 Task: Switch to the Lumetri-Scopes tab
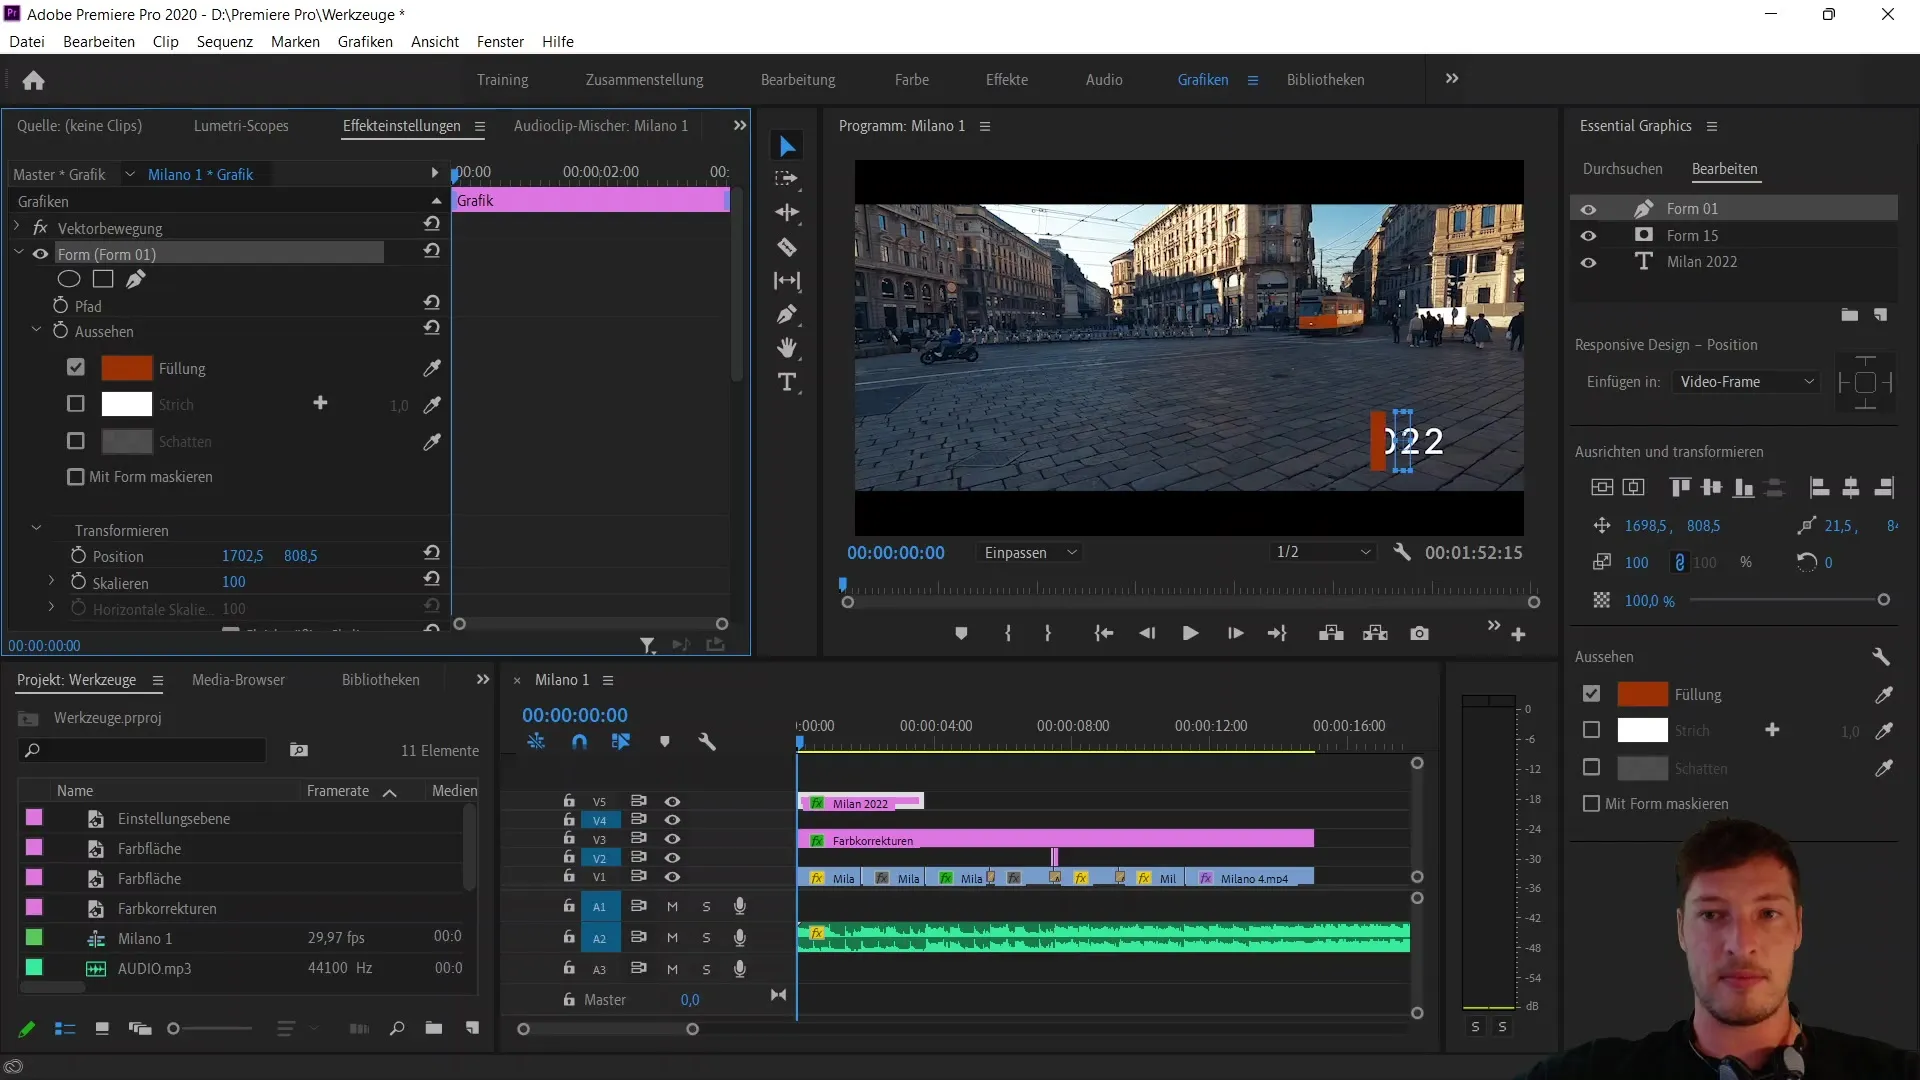point(241,126)
